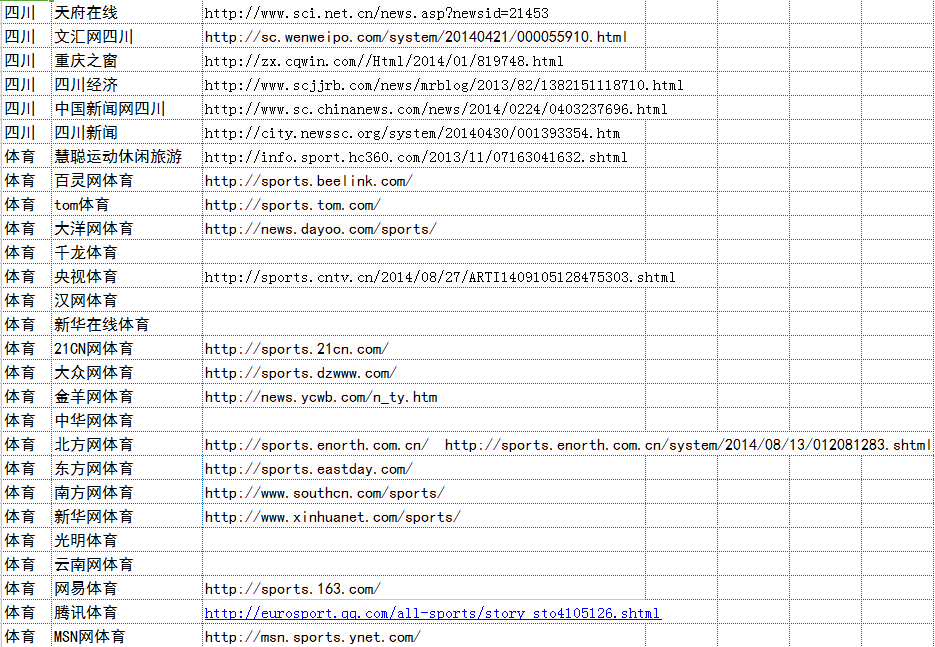Select the 四川经济 cell

tap(126, 85)
